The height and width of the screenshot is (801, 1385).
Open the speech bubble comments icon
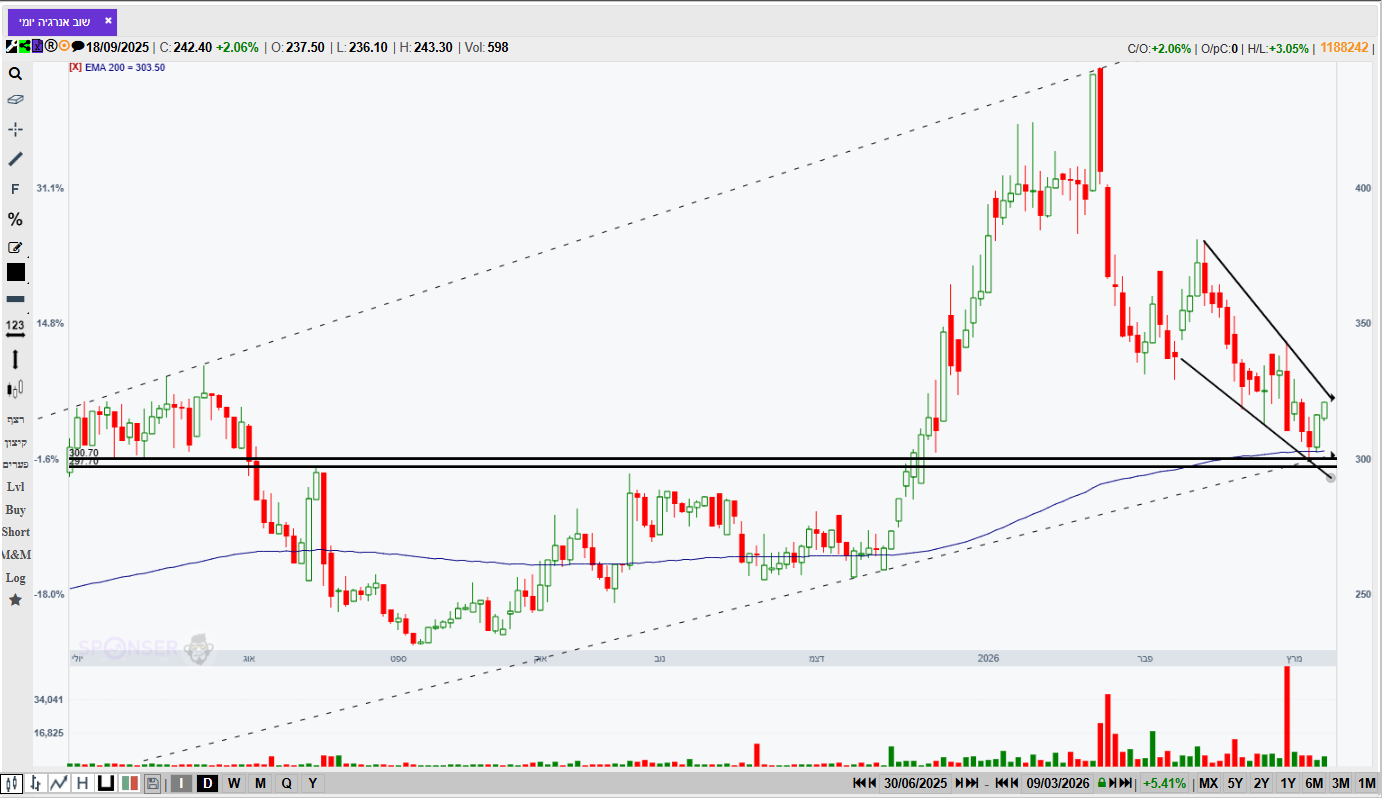pyautogui.click(x=78, y=46)
